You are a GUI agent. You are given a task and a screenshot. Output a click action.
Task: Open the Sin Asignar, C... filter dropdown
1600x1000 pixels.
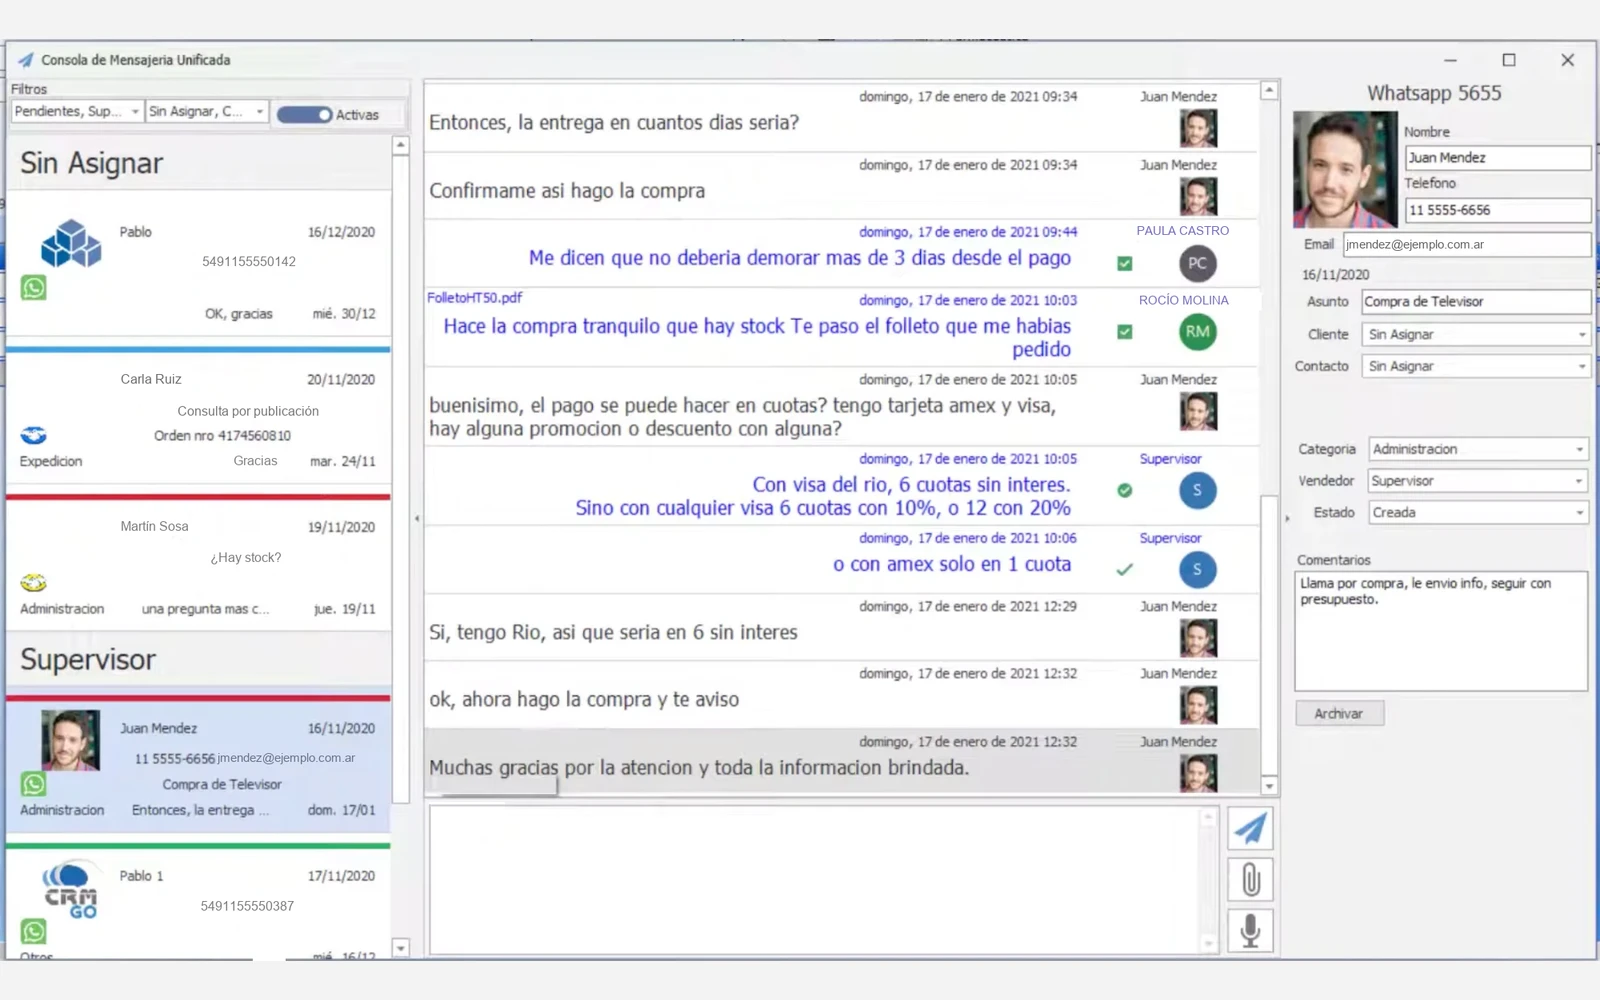coord(207,112)
